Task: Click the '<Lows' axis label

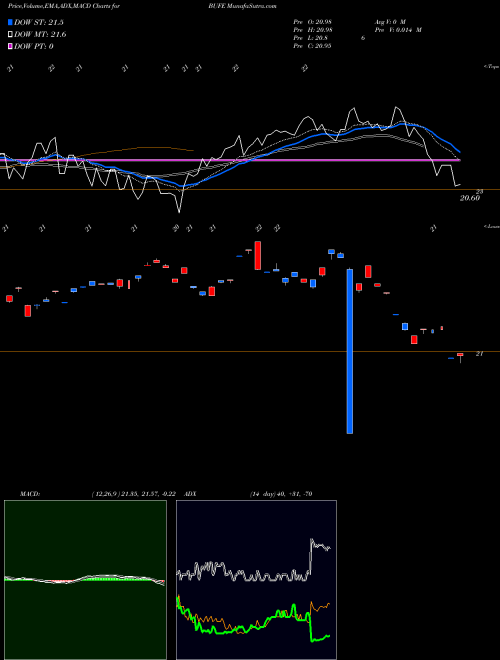Action: click(x=491, y=226)
